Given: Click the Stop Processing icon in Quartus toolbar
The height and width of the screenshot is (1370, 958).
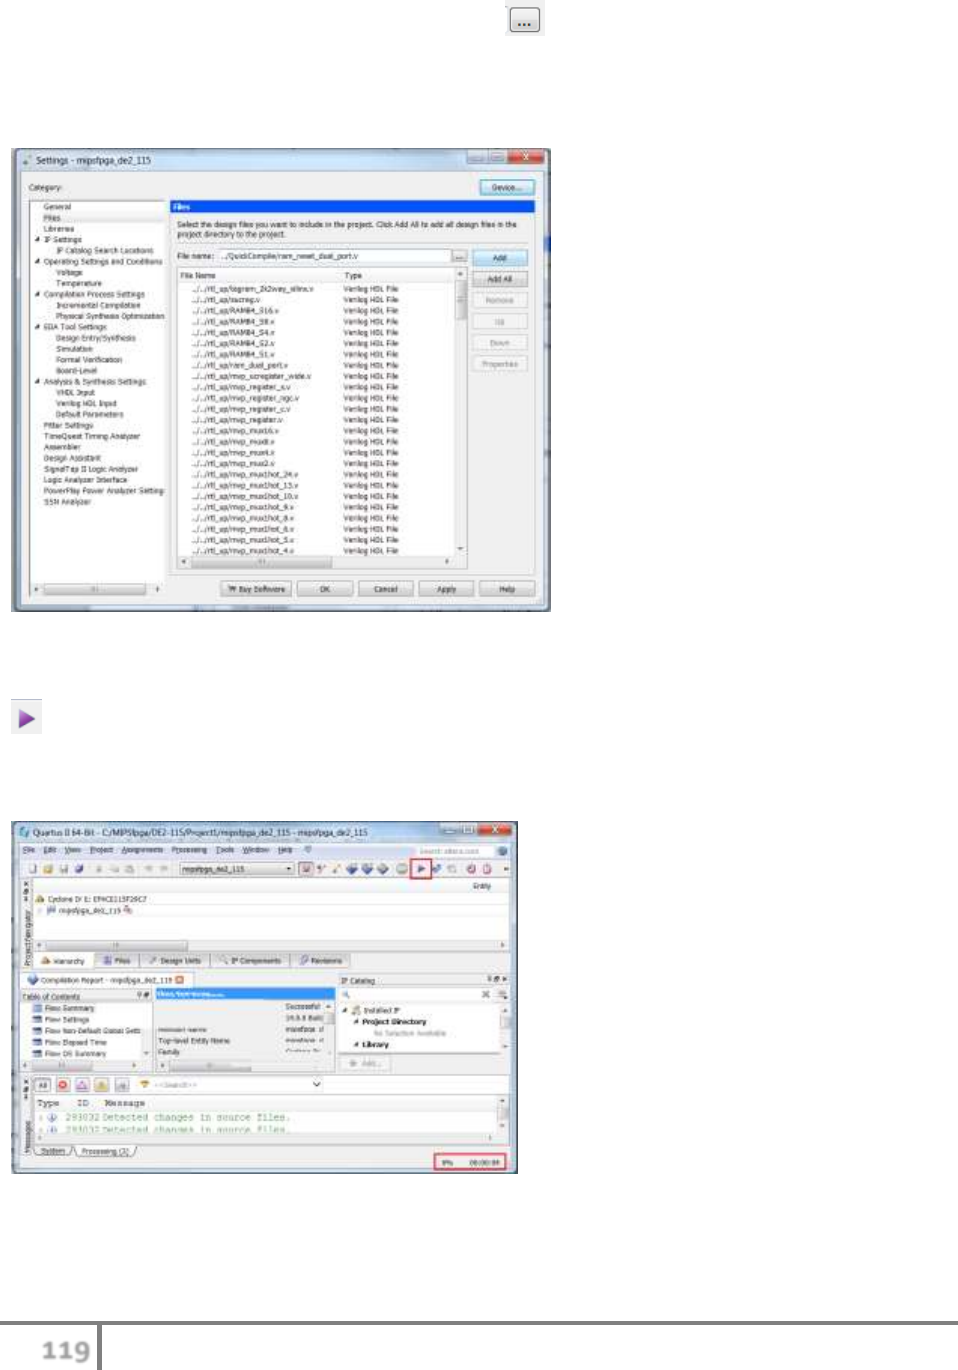Looking at the screenshot, I should tap(402, 869).
